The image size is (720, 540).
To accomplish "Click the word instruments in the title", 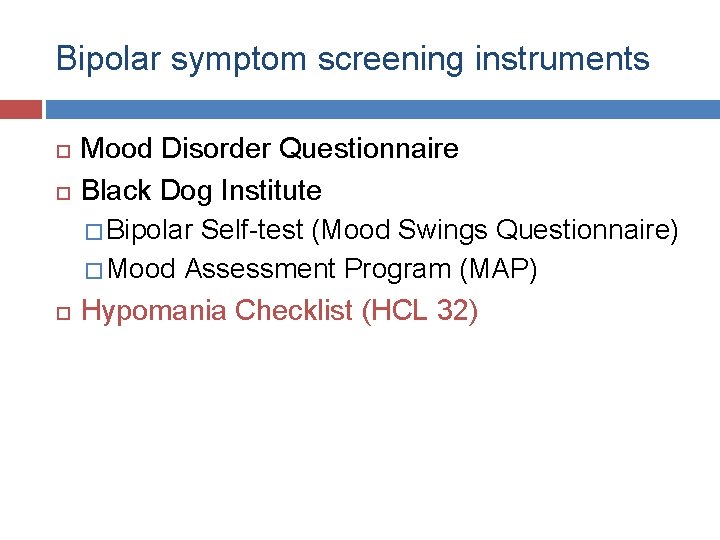I will [x=562, y=59].
